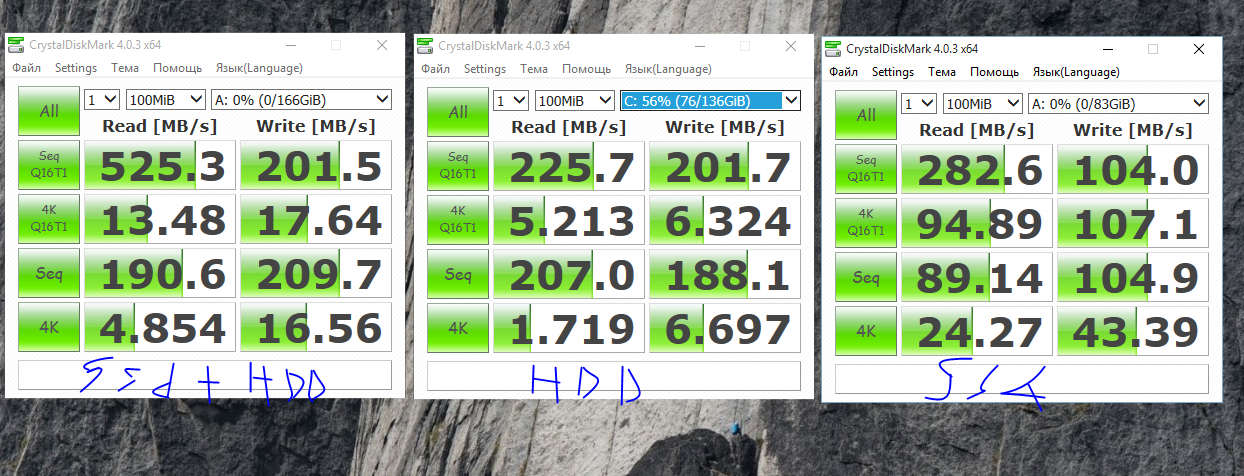
Task: Click CrystalDiskMark app icon in 83GiB window title
Action: pos(833,49)
